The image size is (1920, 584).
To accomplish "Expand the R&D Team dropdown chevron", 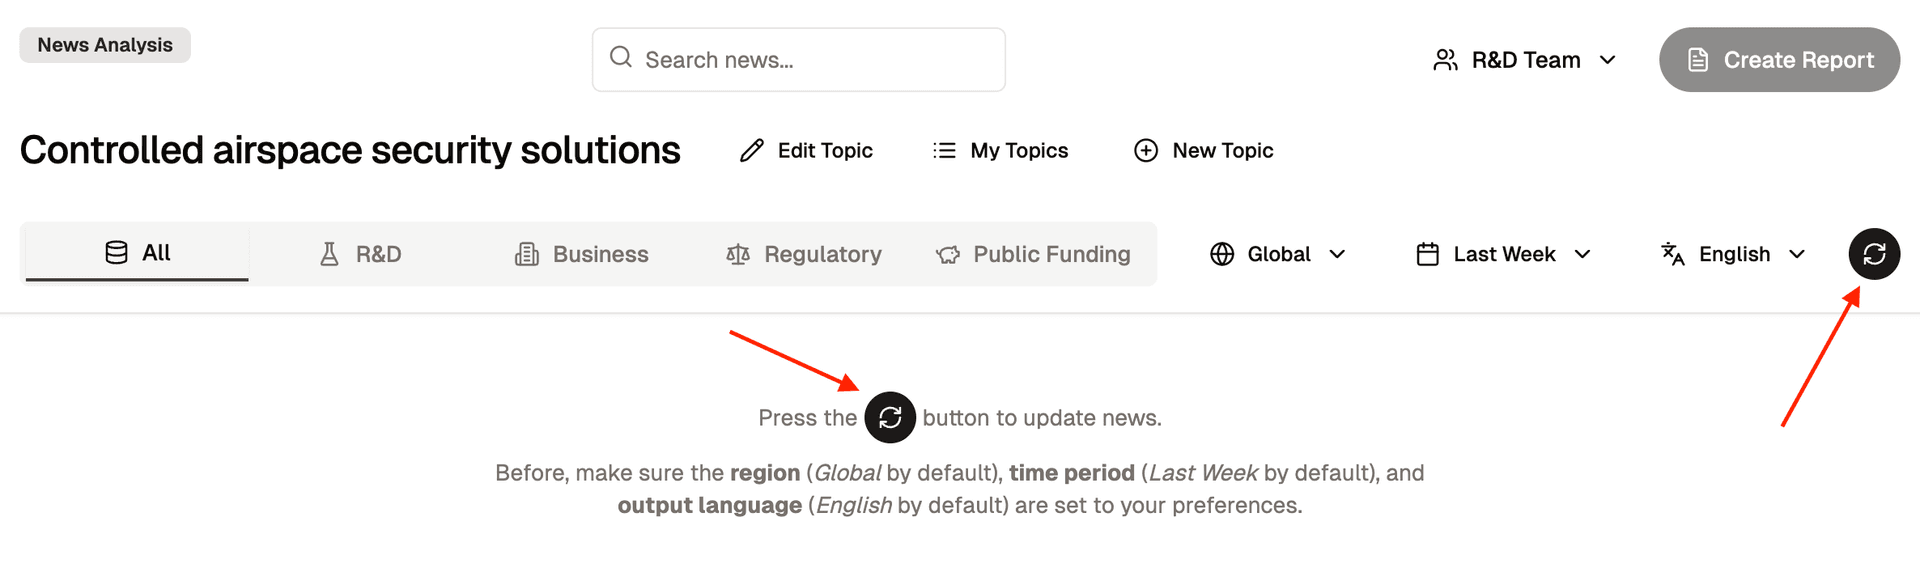I will click(x=1608, y=60).
